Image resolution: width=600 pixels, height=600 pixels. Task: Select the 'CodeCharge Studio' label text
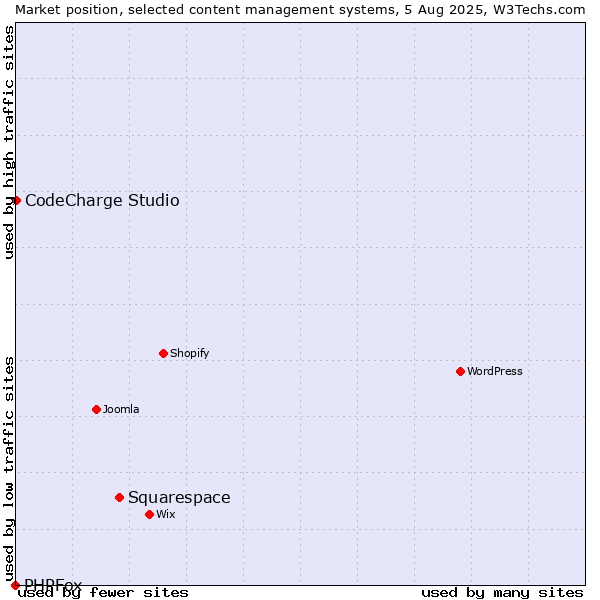102,201
